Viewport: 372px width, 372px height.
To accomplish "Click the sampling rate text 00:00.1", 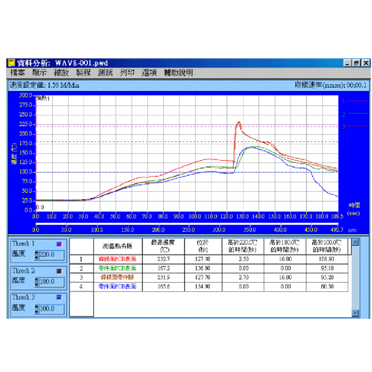I will (330, 85).
